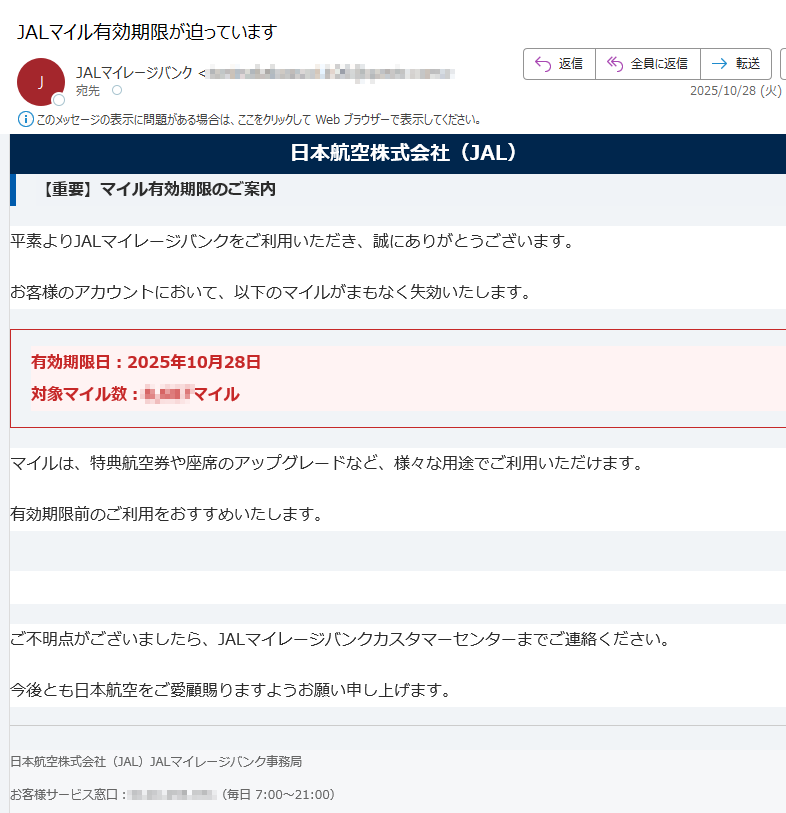The image size is (786, 813).
Task: Click the blurred sender email address
Action: 330,73
